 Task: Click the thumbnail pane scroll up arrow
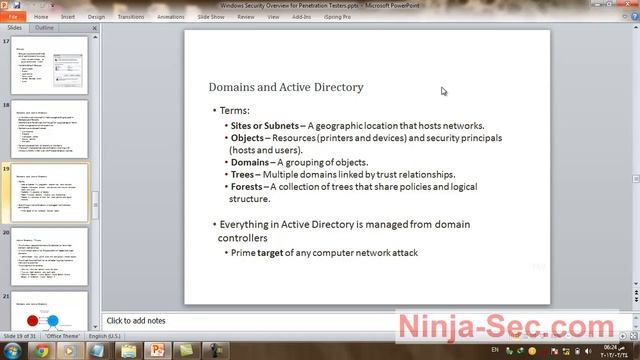(x=96, y=37)
